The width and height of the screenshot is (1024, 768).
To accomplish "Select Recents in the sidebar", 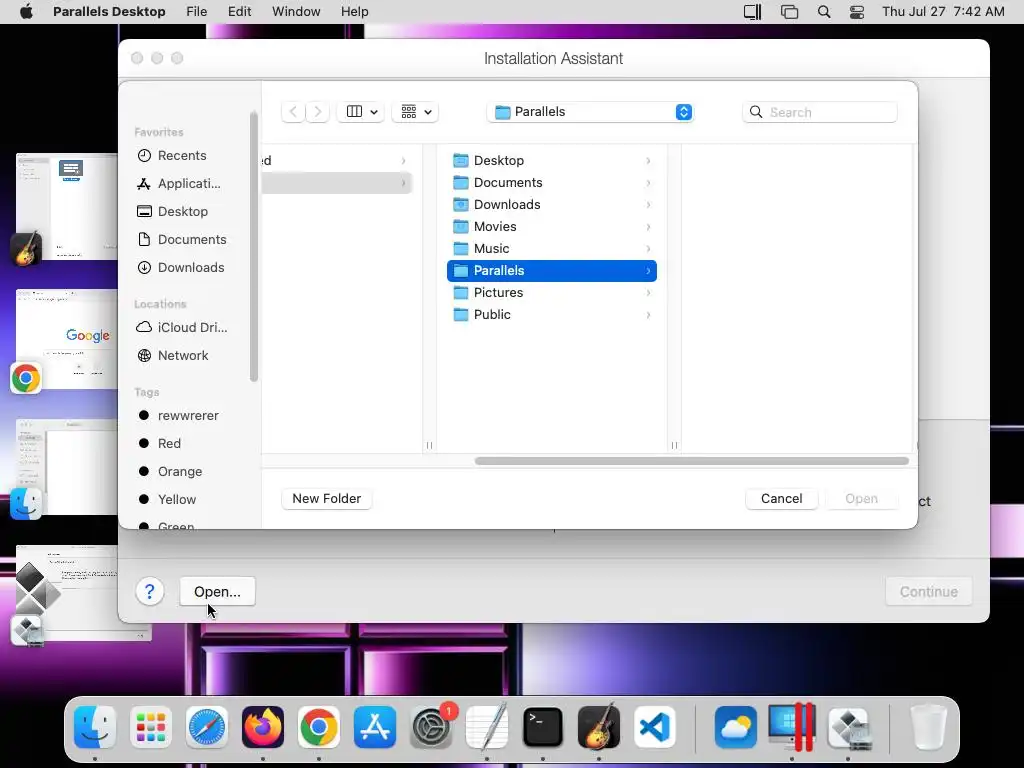I will (182, 155).
